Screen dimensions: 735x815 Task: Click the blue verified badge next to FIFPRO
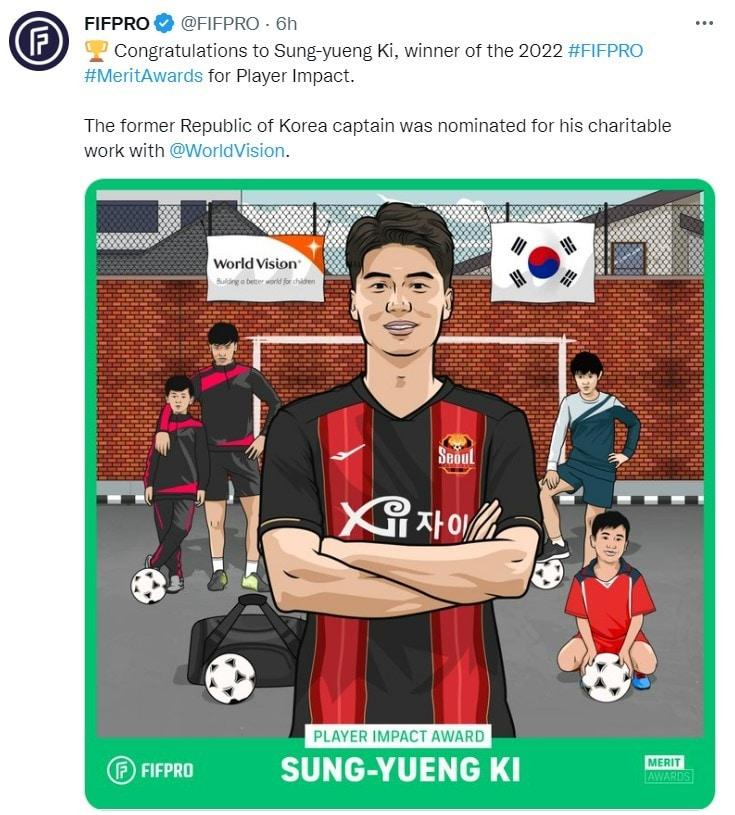tap(165, 24)
